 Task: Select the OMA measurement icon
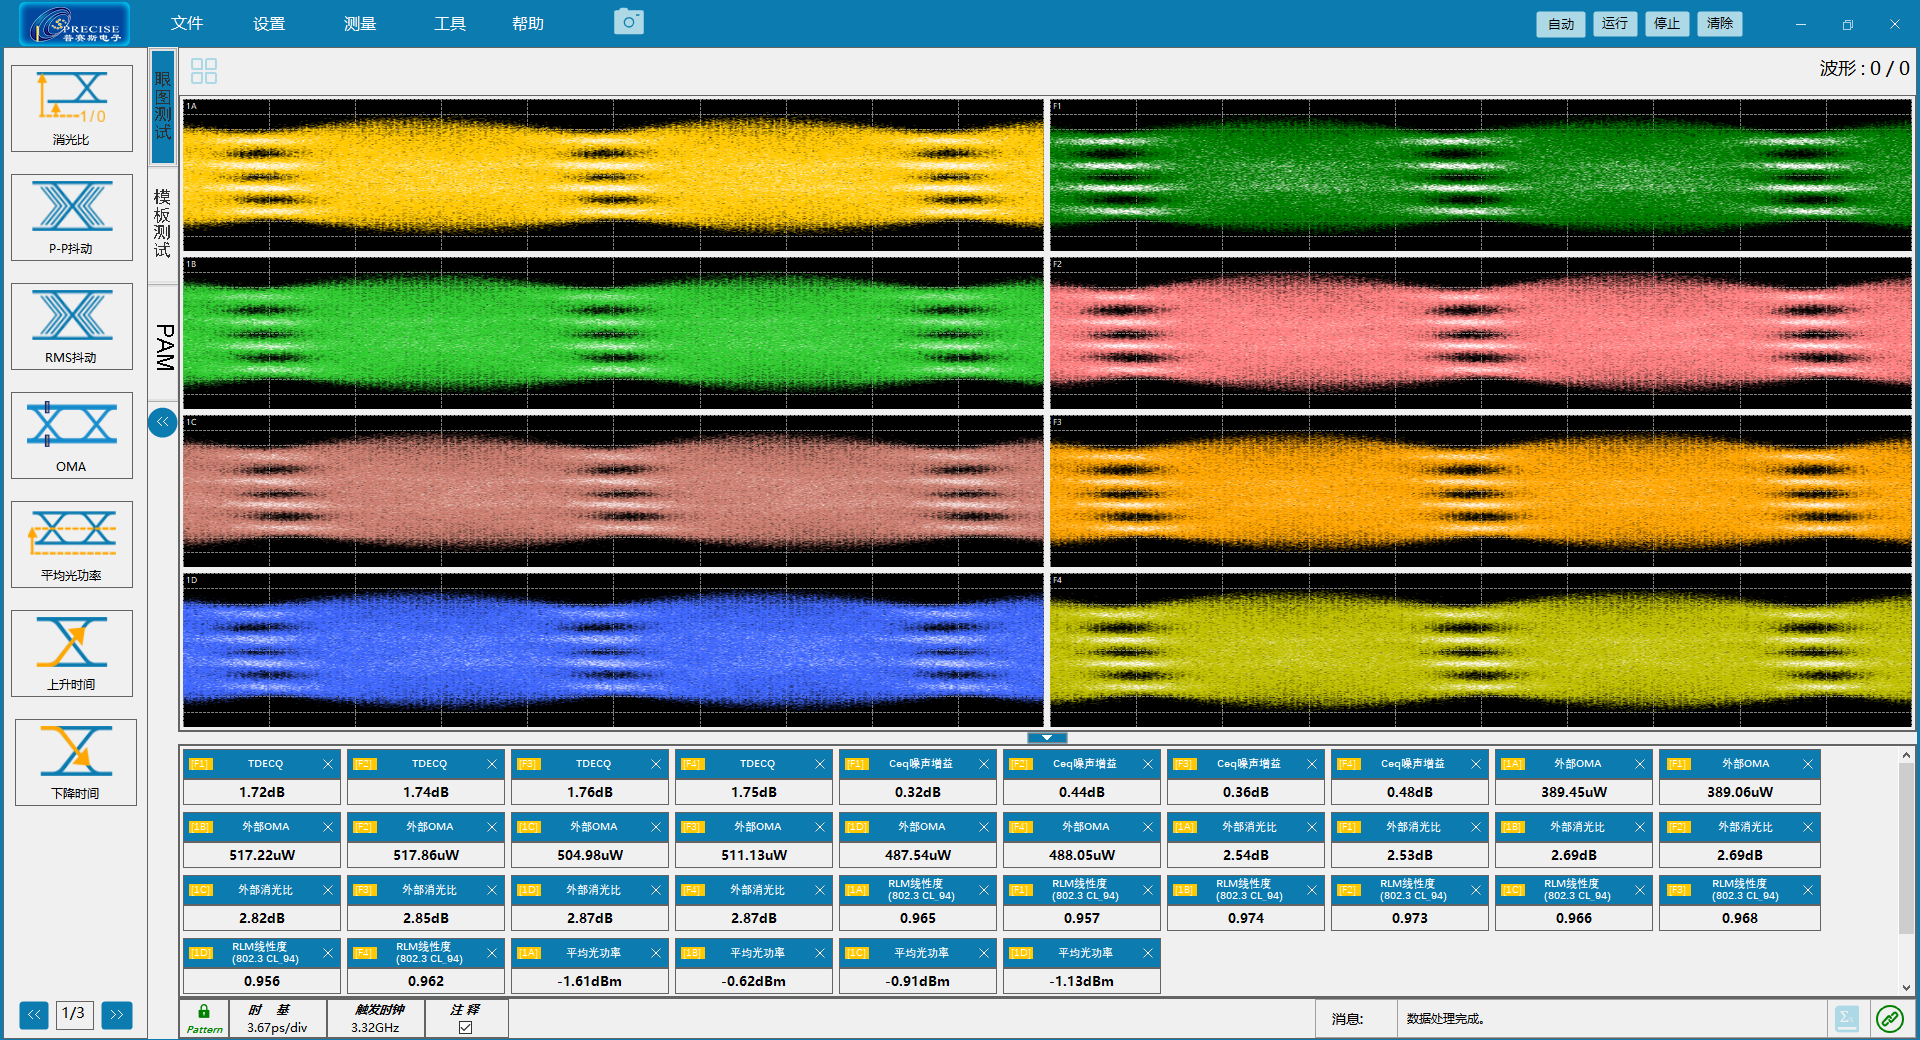(x=72, y=435)
